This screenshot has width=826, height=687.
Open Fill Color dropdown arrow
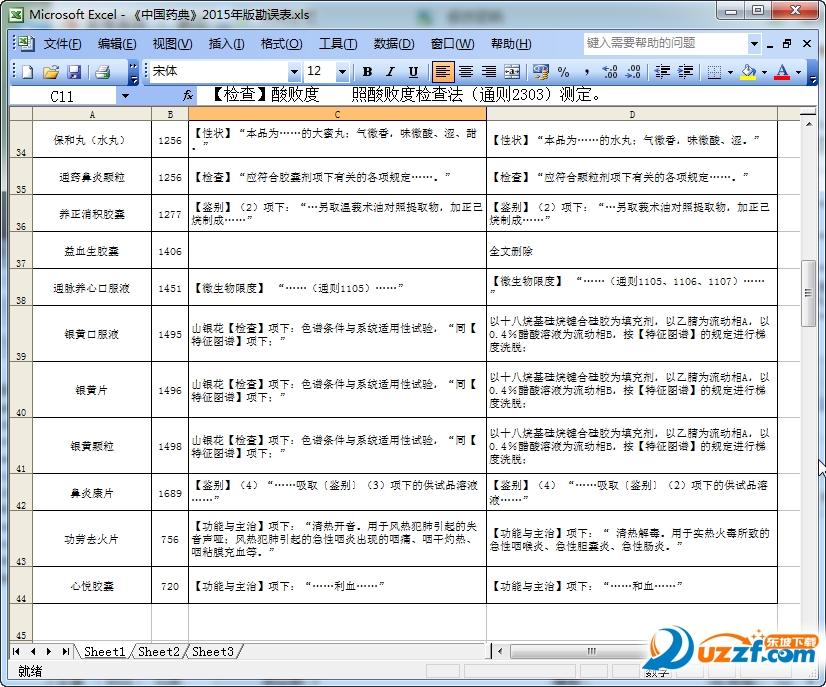point(764,72)
